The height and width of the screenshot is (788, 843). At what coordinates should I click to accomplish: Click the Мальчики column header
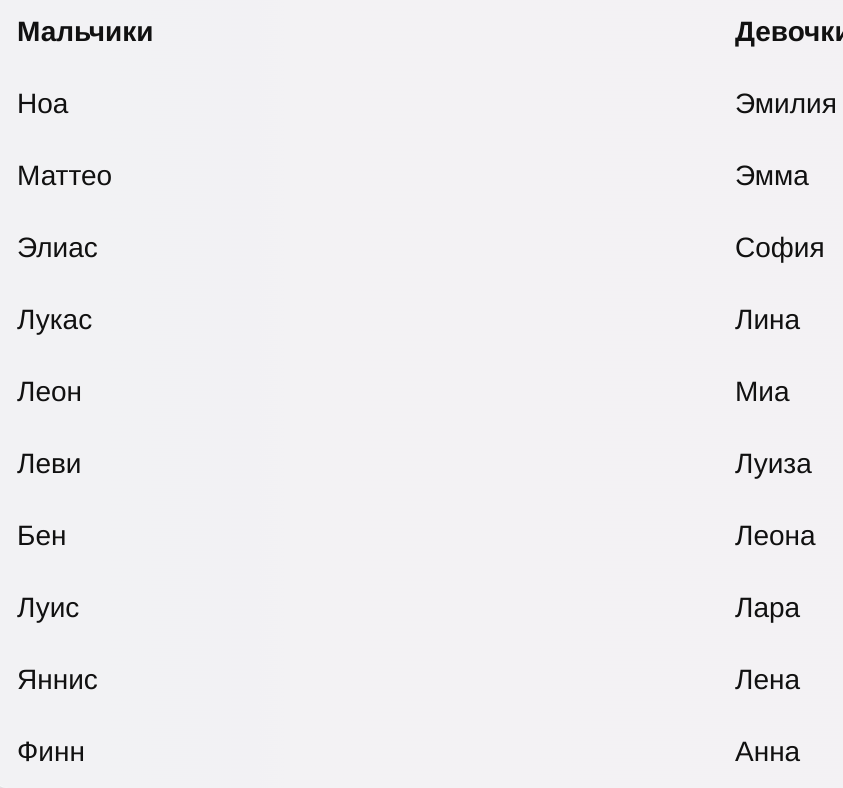click(85, 32)
